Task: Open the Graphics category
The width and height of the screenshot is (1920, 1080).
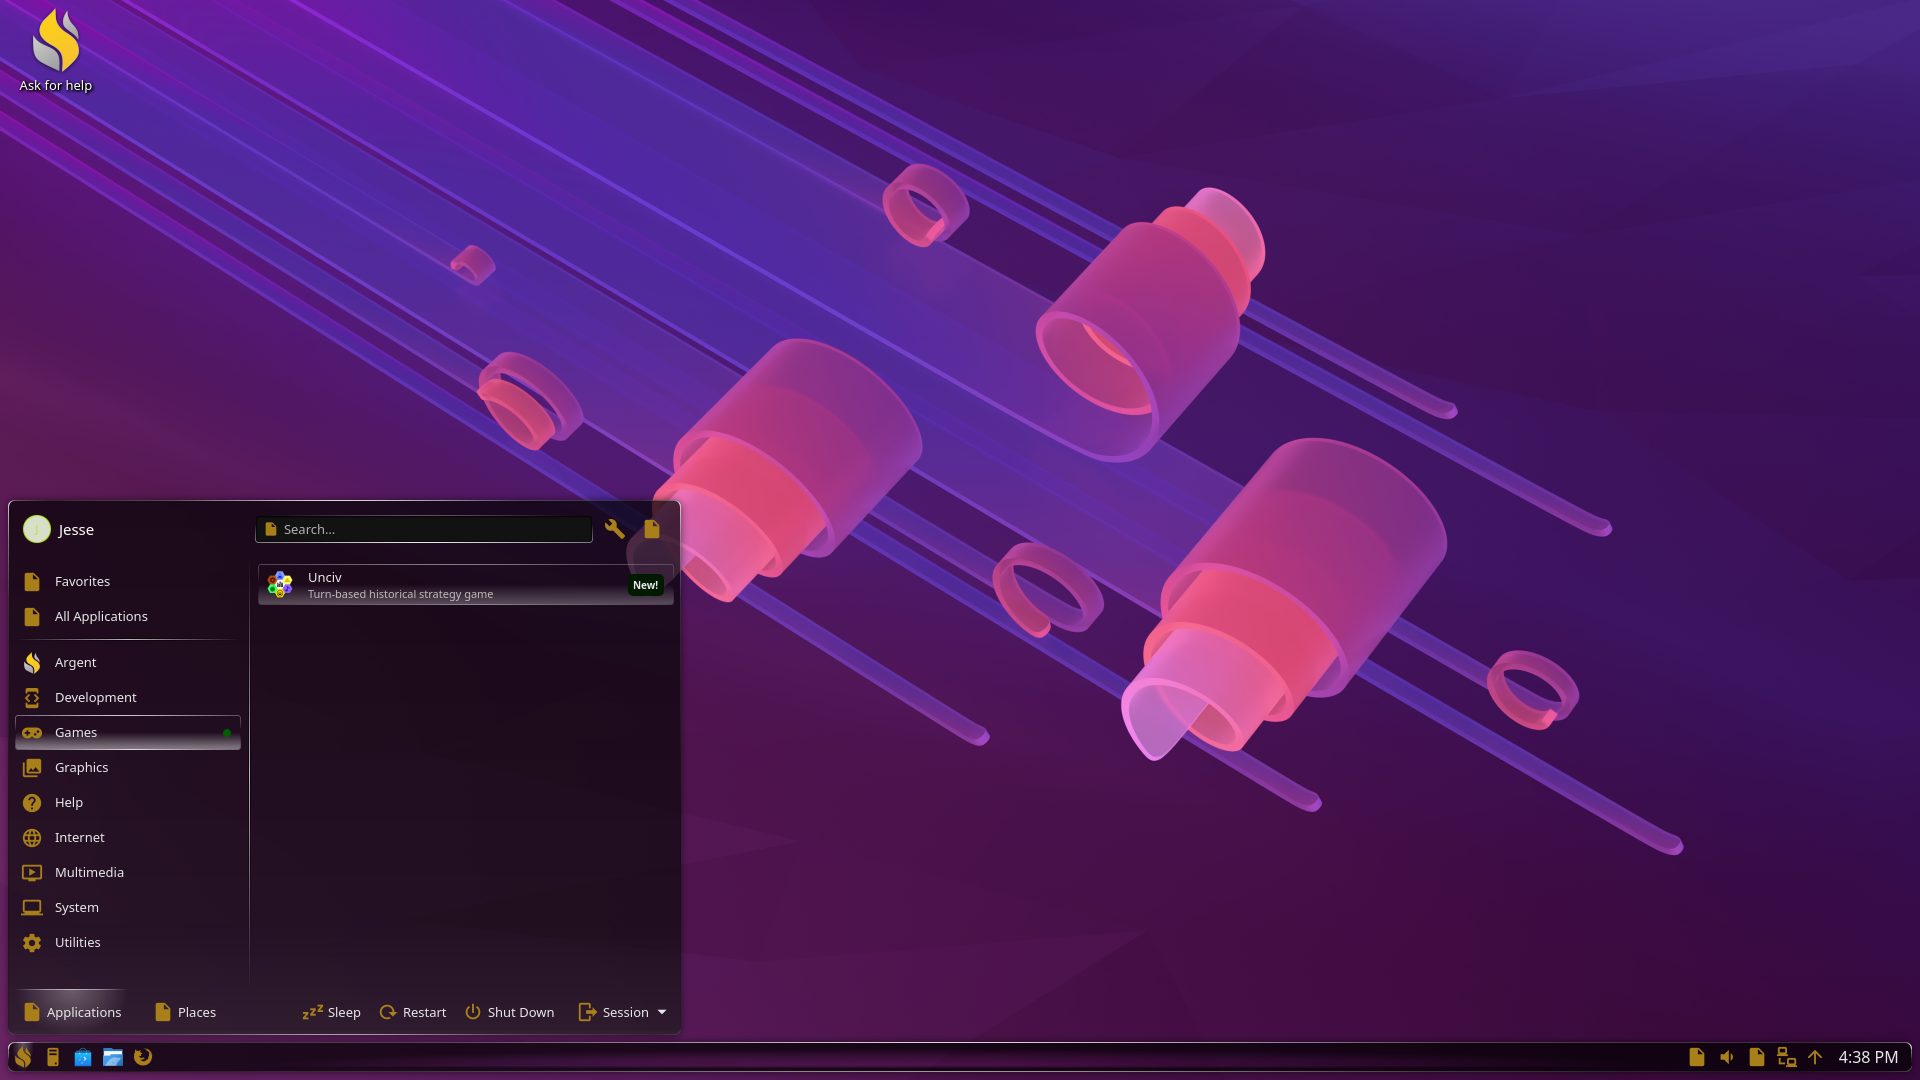Action: (128, 768)
